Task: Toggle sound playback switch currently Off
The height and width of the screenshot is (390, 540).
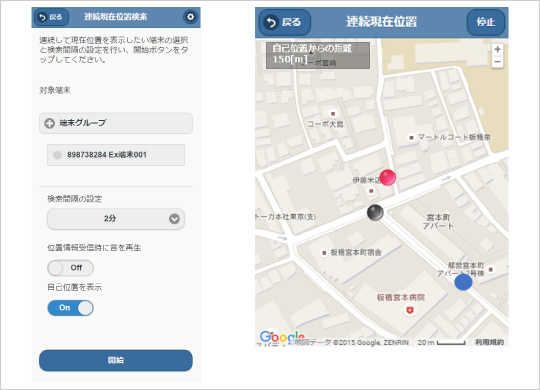Action: tap(70, 268)
